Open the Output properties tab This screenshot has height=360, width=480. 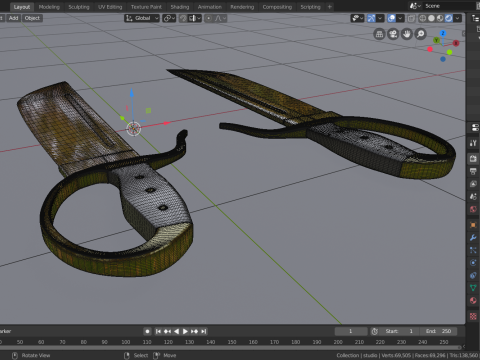[473, 171]
